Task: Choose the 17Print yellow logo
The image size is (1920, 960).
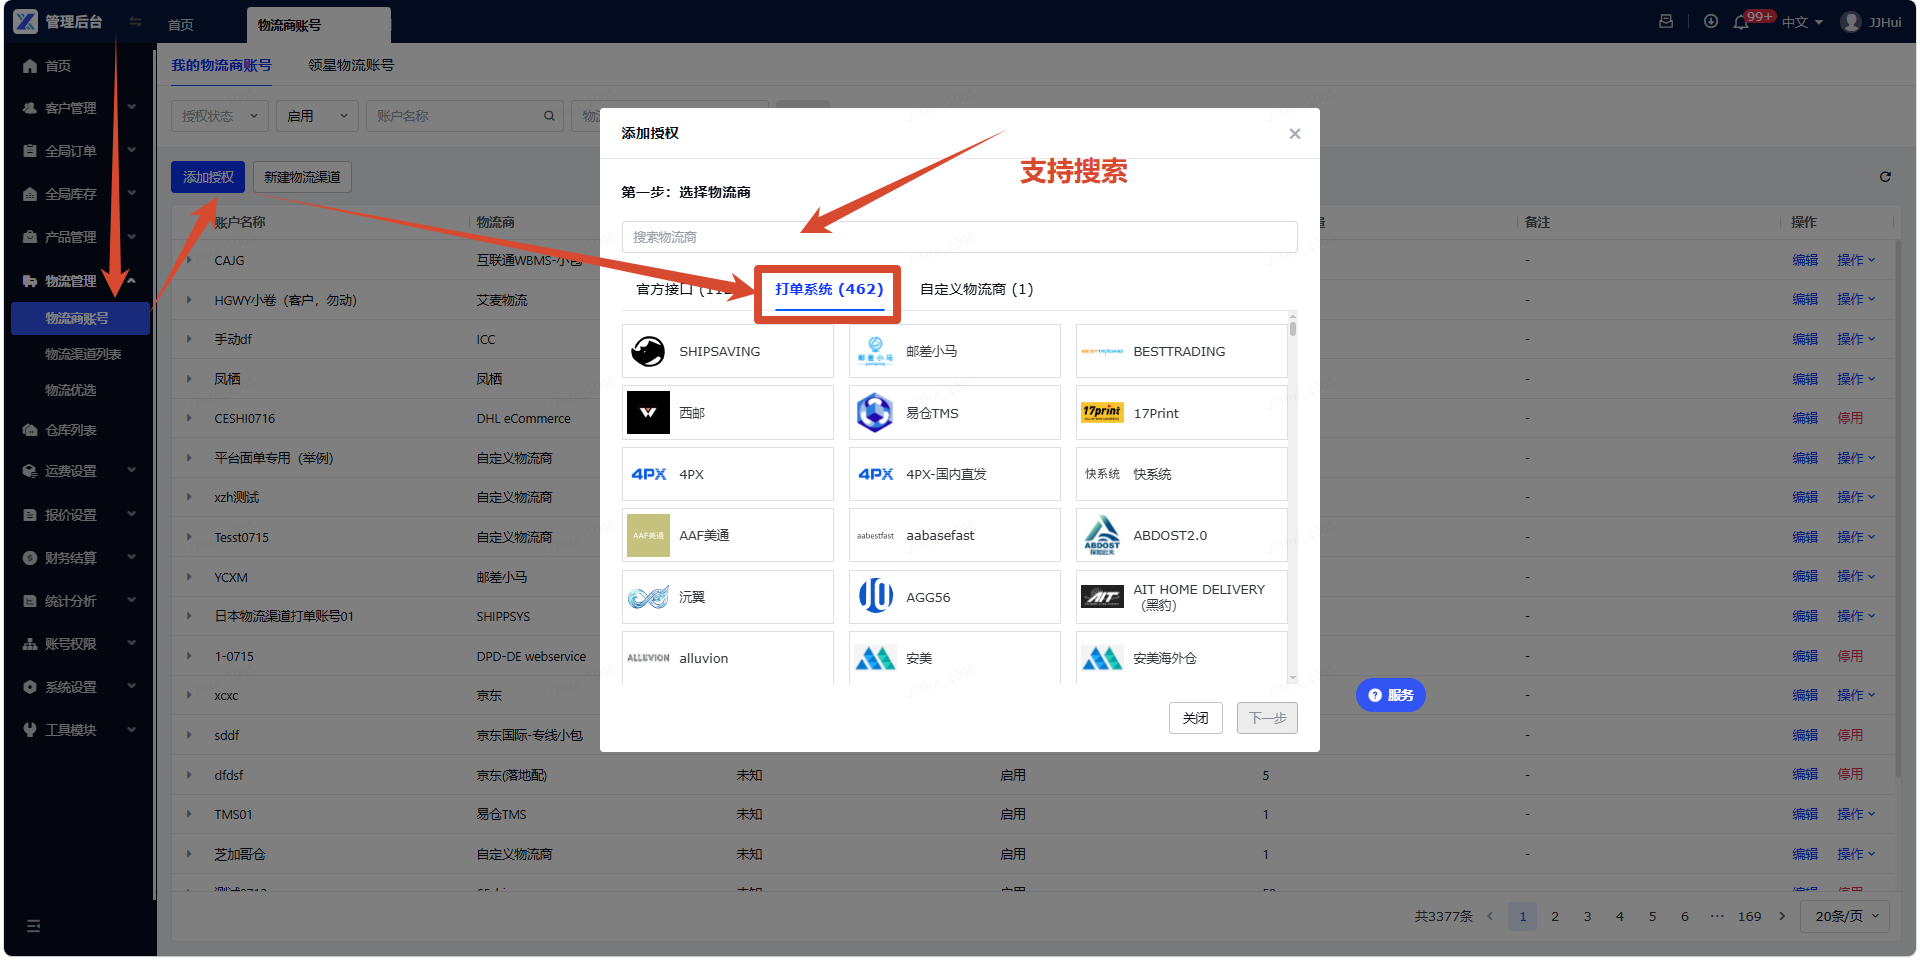Action: (1102, 412)
